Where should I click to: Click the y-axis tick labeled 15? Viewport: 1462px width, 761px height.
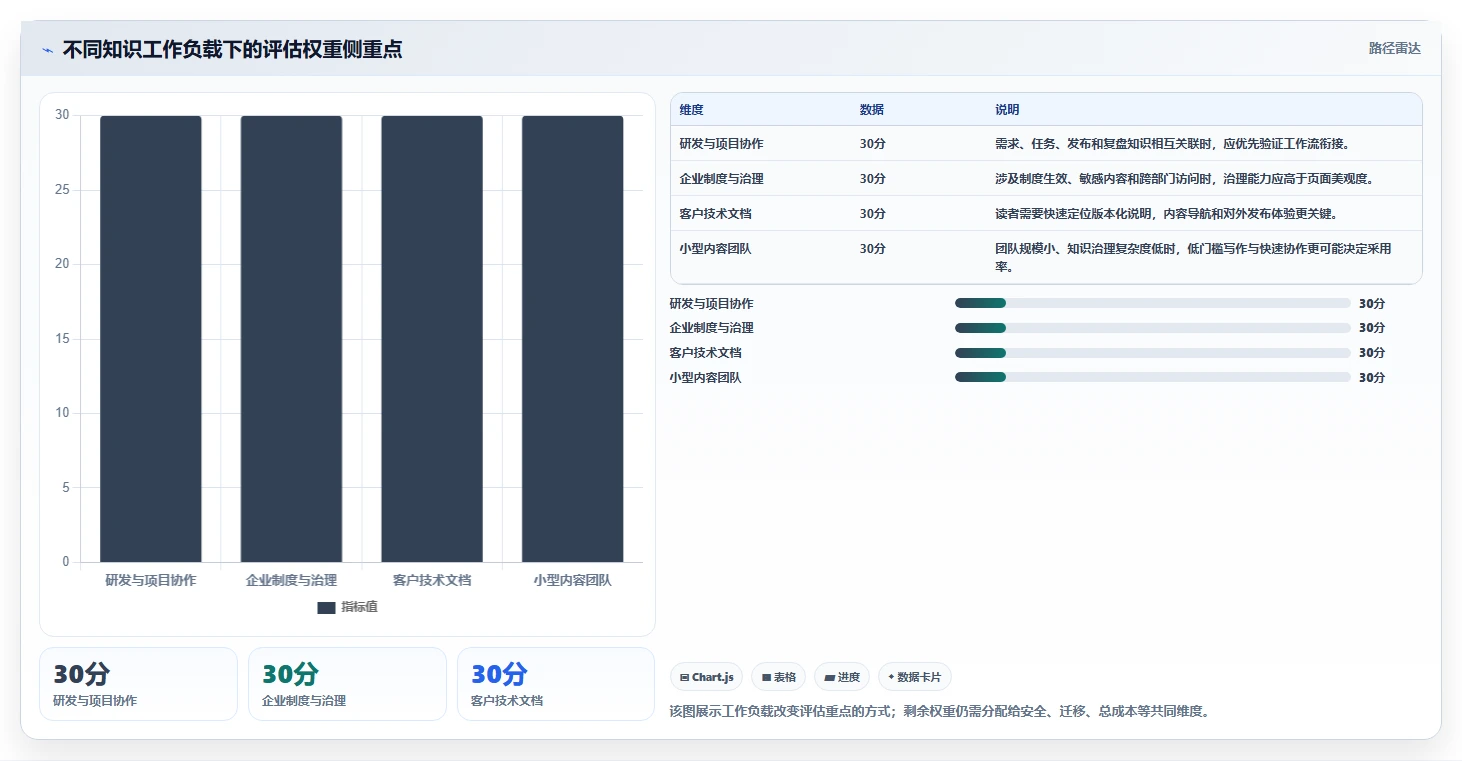tap(62, 339)
